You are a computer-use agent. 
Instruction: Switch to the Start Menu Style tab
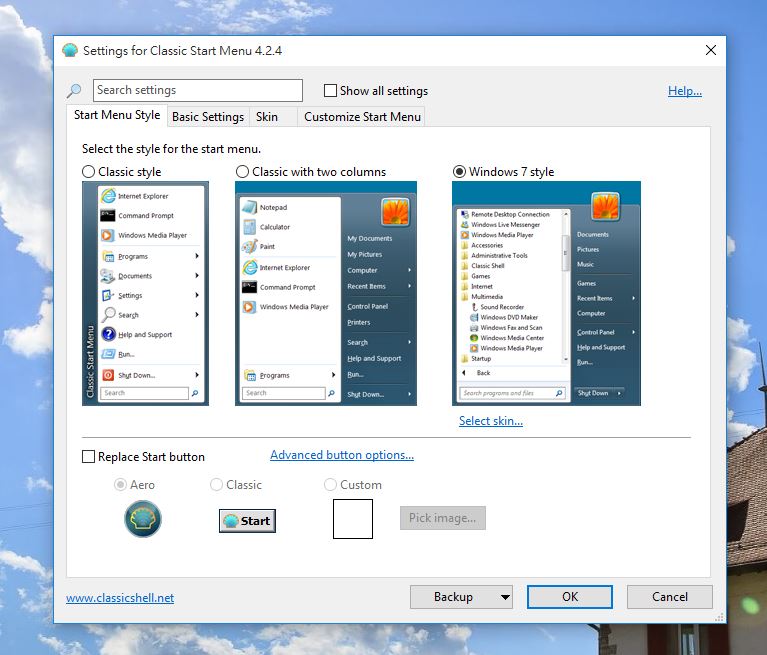click(x=117, y=115)
